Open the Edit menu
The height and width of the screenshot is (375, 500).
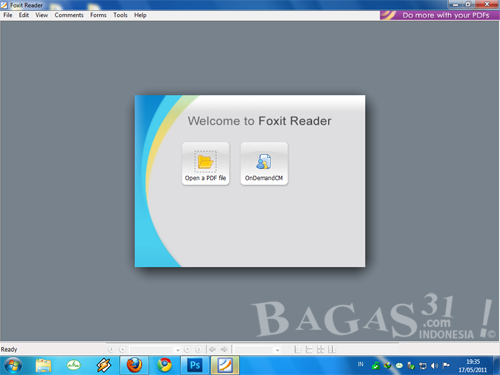coord(24,15)
